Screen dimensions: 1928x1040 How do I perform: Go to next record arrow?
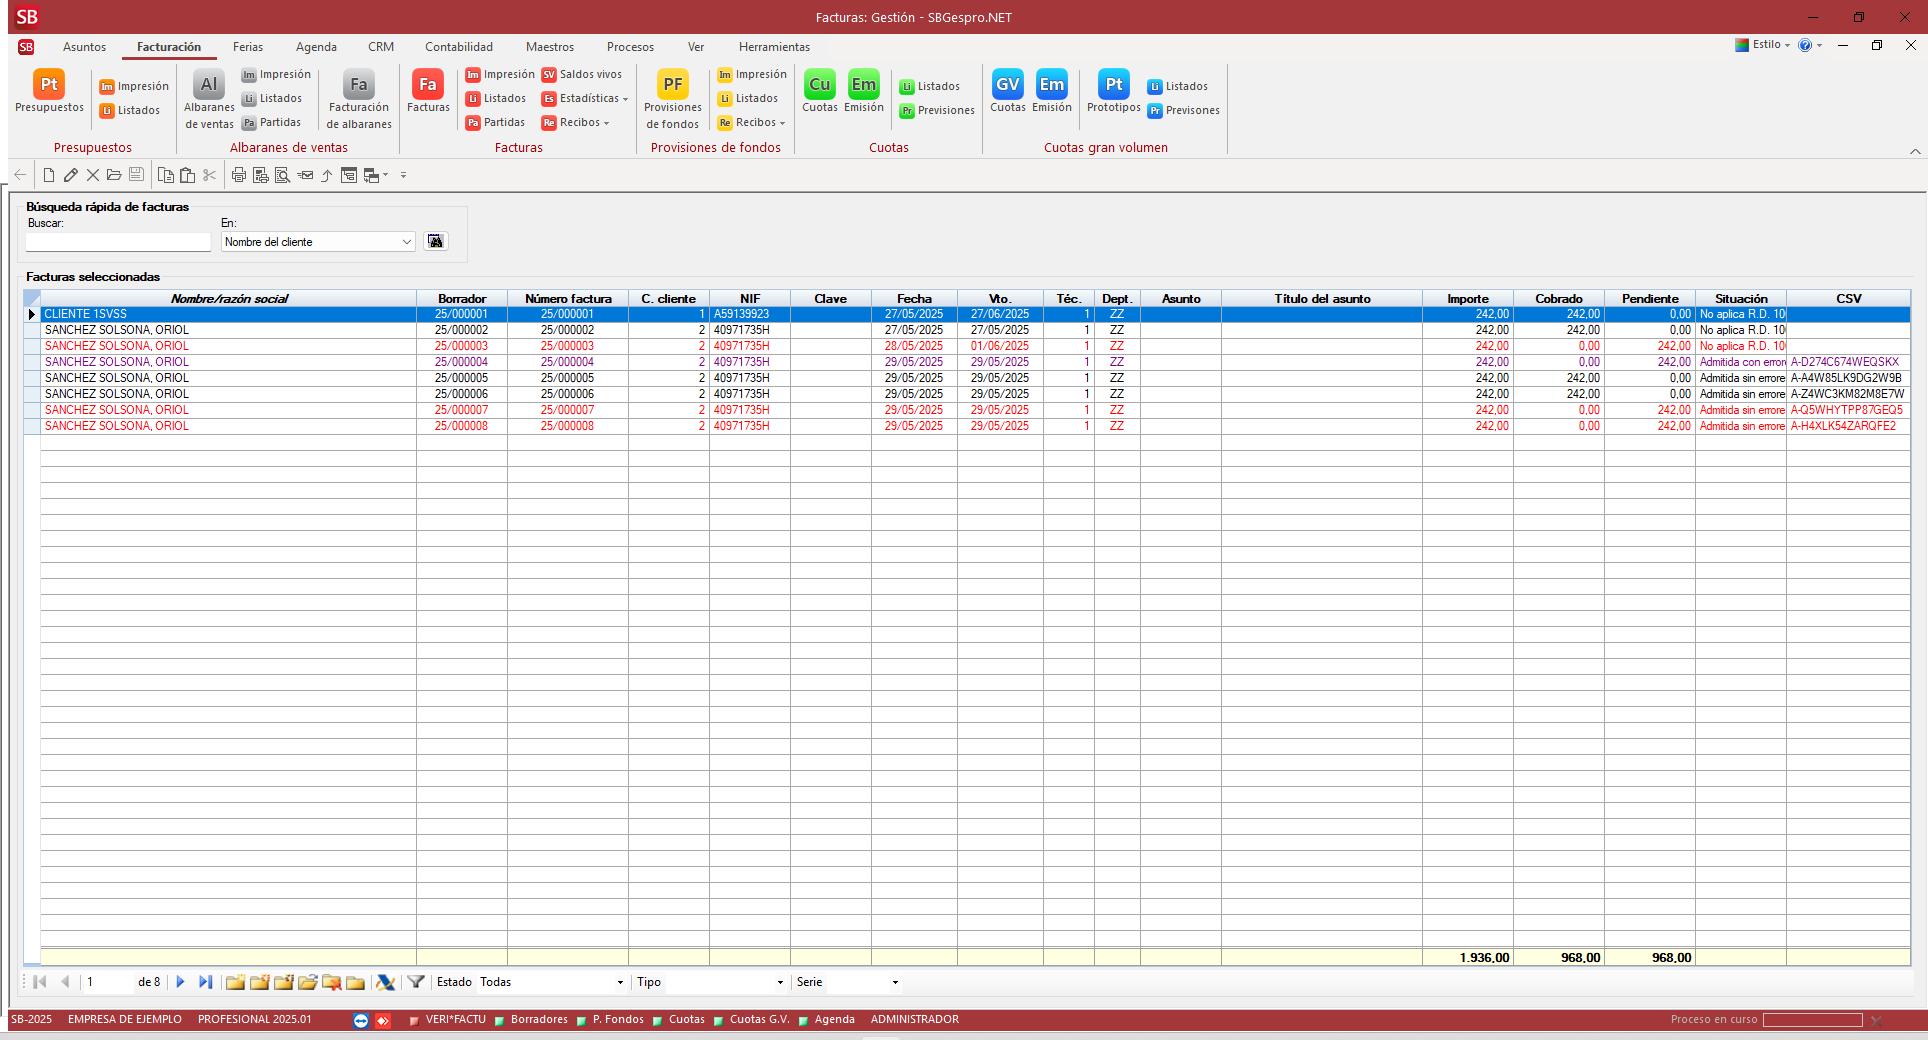[181, 982]
